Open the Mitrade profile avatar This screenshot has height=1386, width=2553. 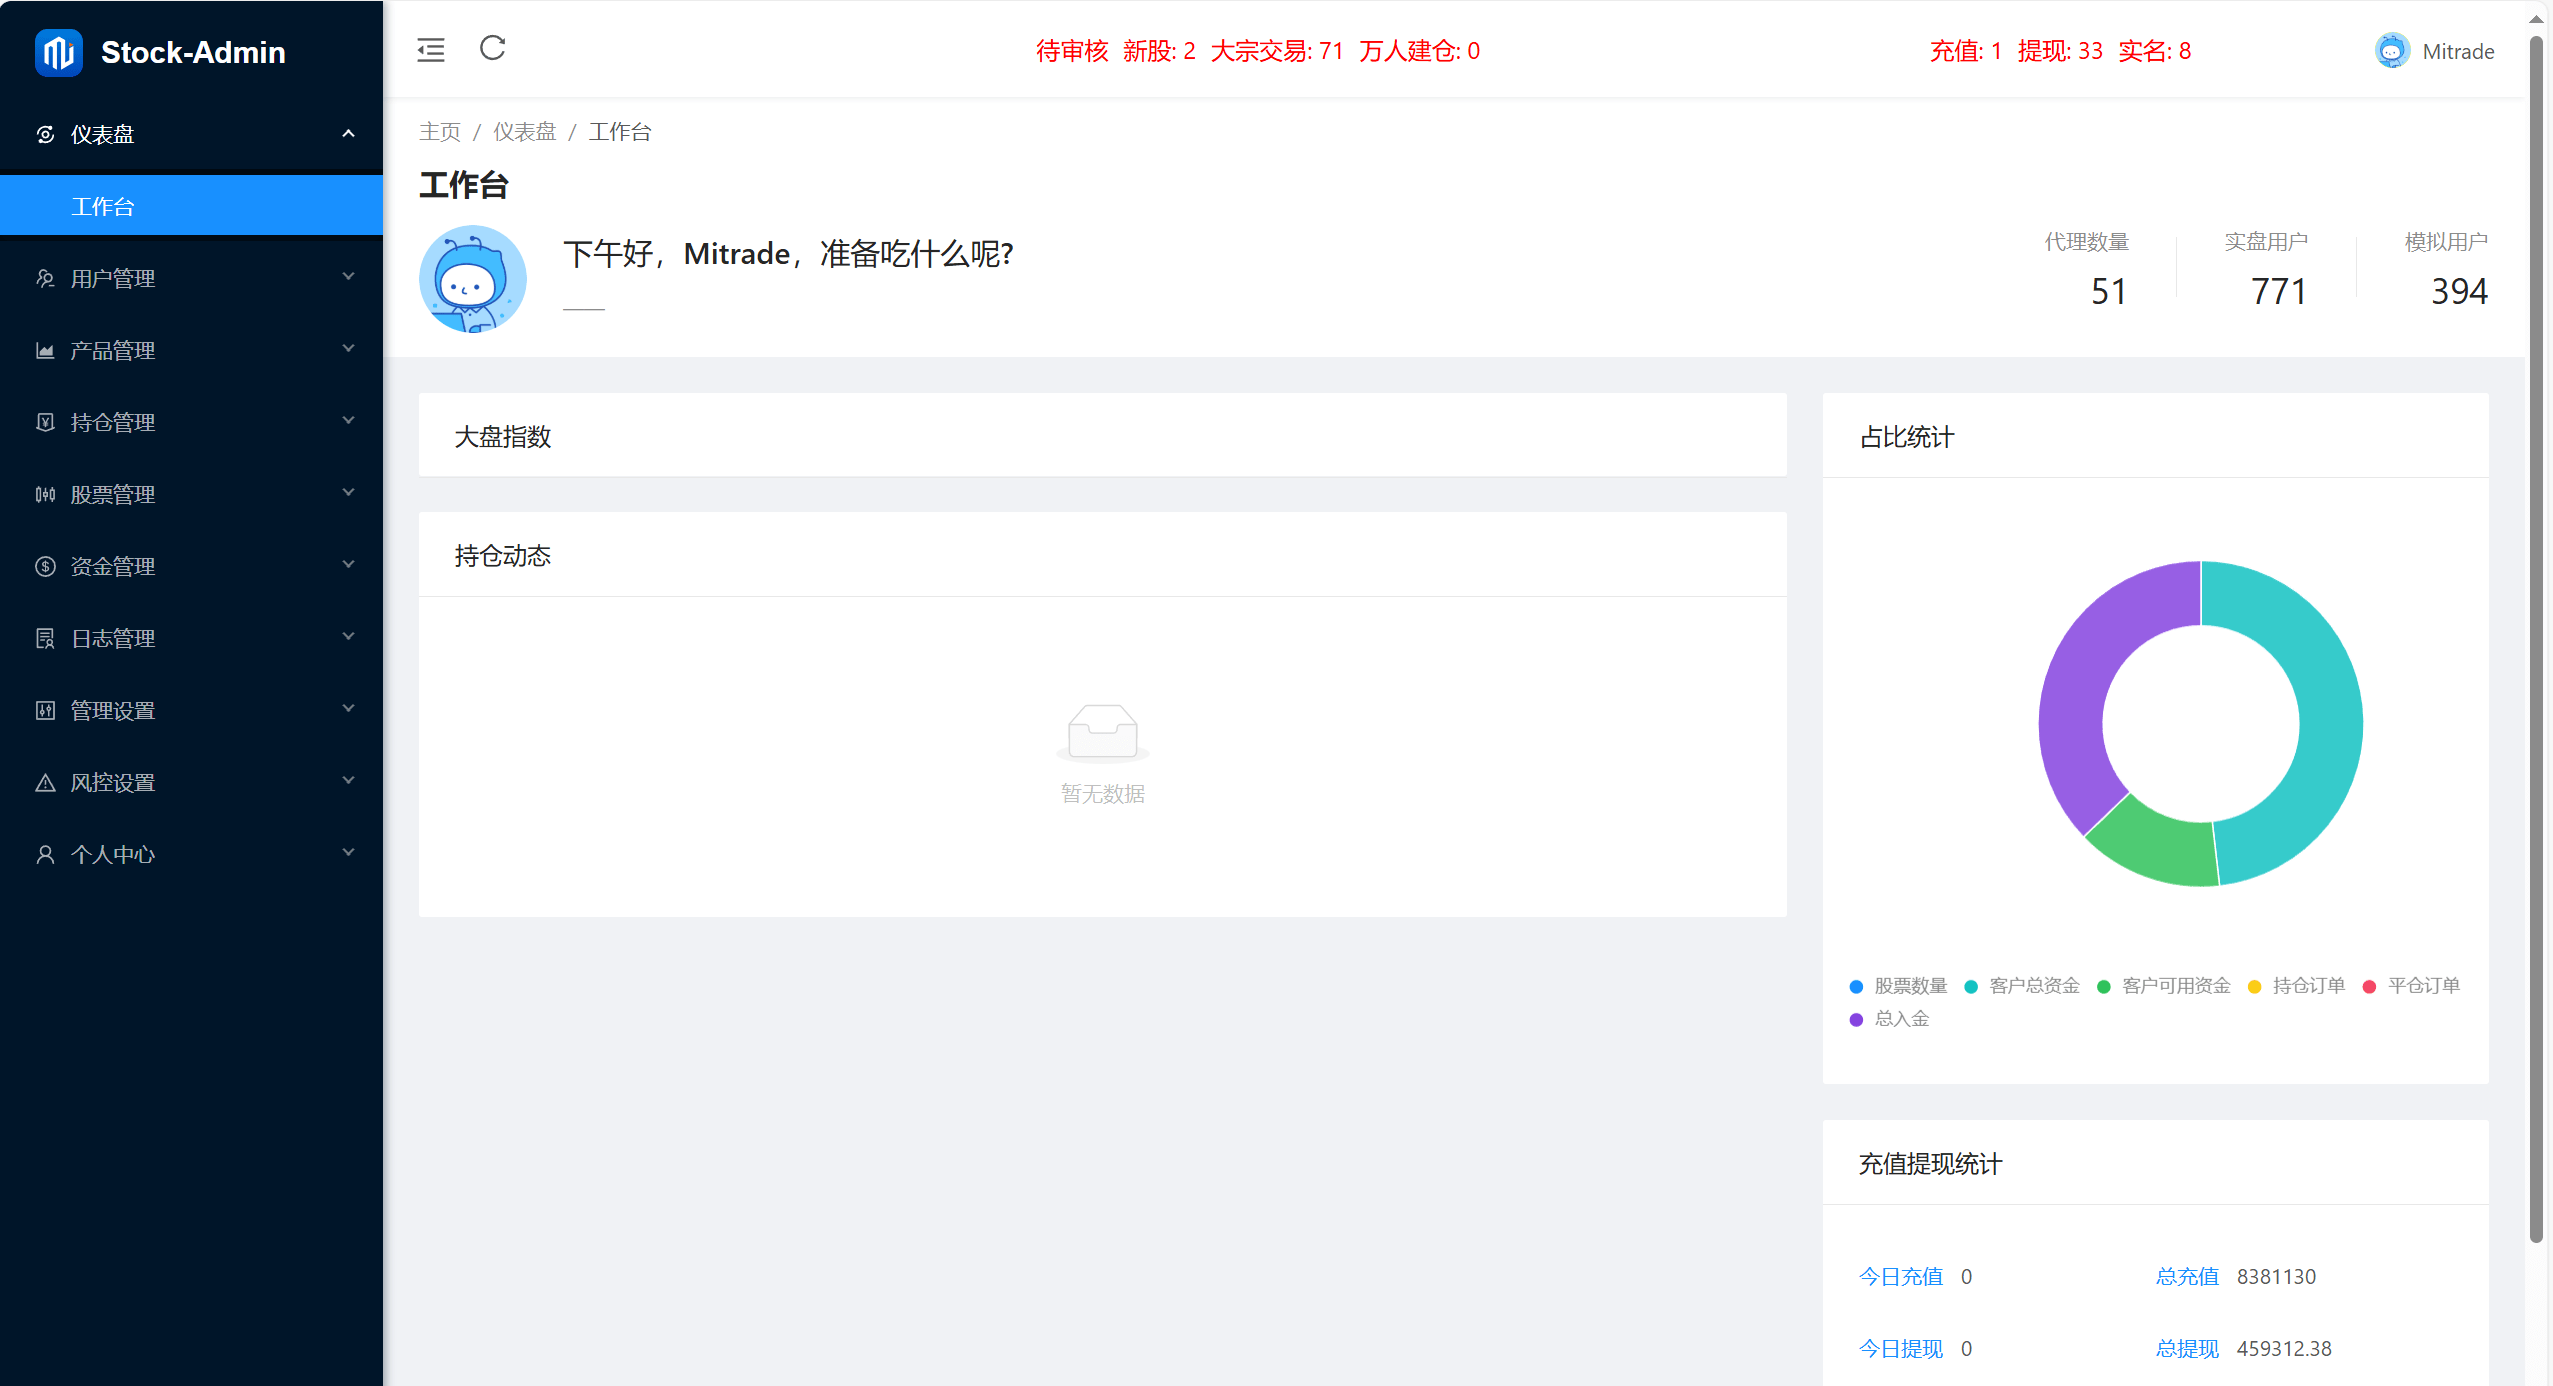pos(2392,50)
